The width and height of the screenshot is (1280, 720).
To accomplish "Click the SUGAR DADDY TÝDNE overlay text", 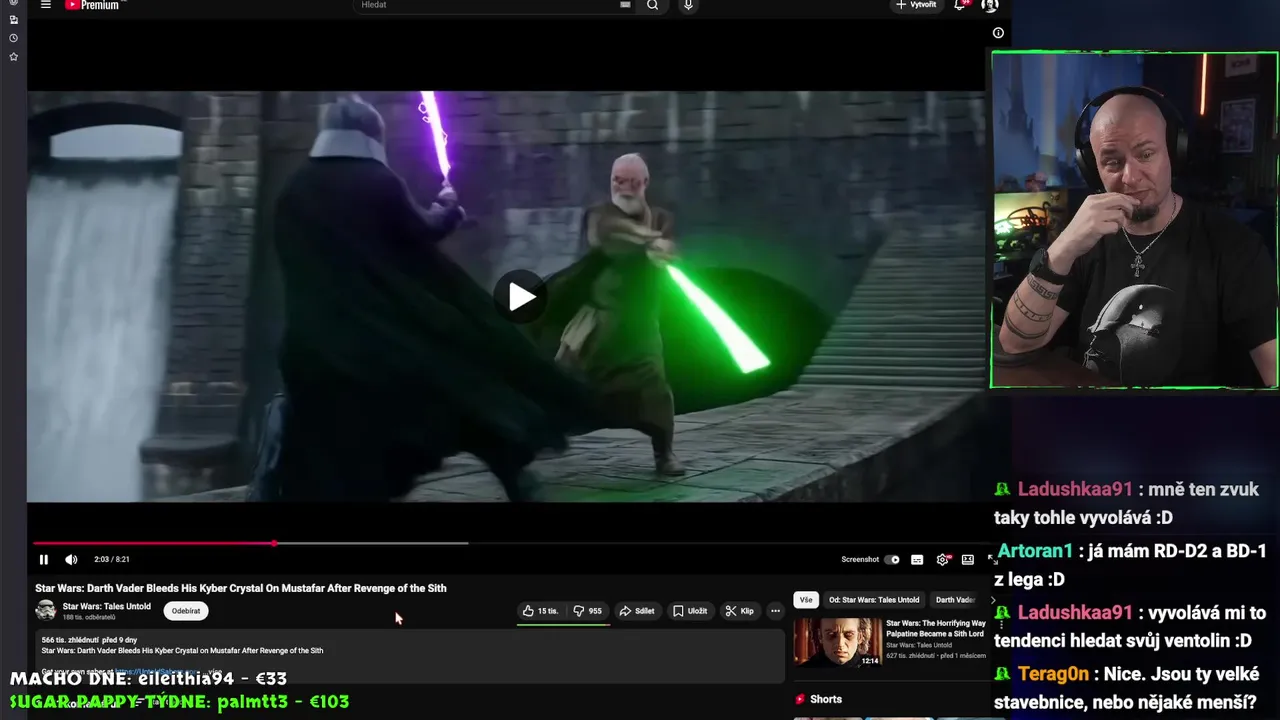I will pyautogui.click(x=179, y=702).
